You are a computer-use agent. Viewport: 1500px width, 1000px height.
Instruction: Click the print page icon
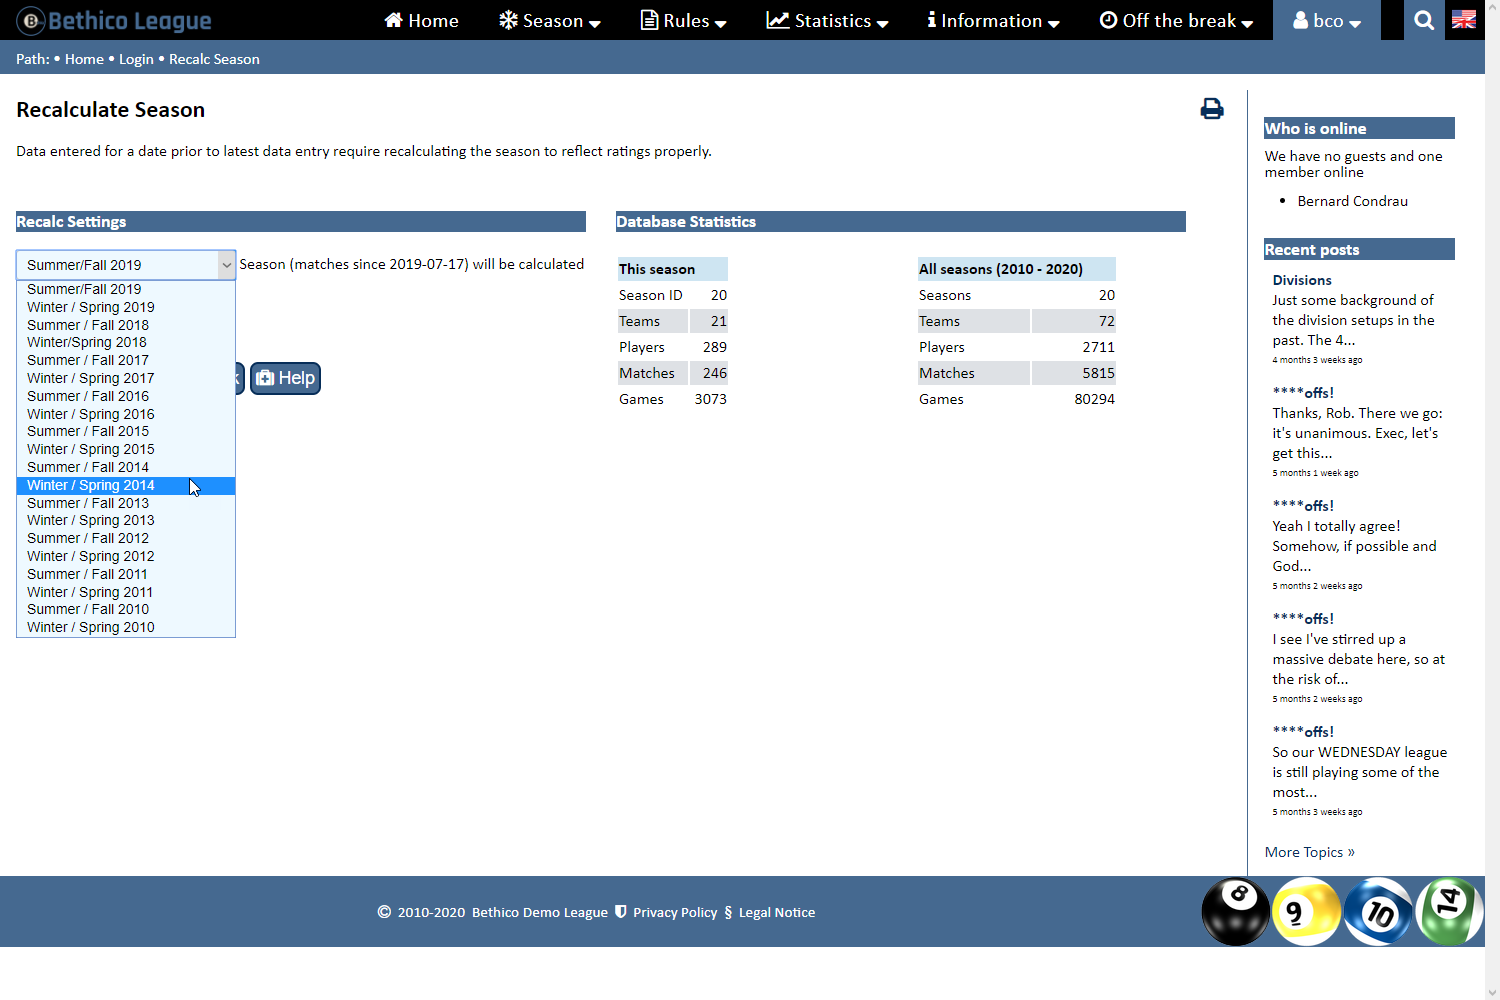coord(1211,109)
